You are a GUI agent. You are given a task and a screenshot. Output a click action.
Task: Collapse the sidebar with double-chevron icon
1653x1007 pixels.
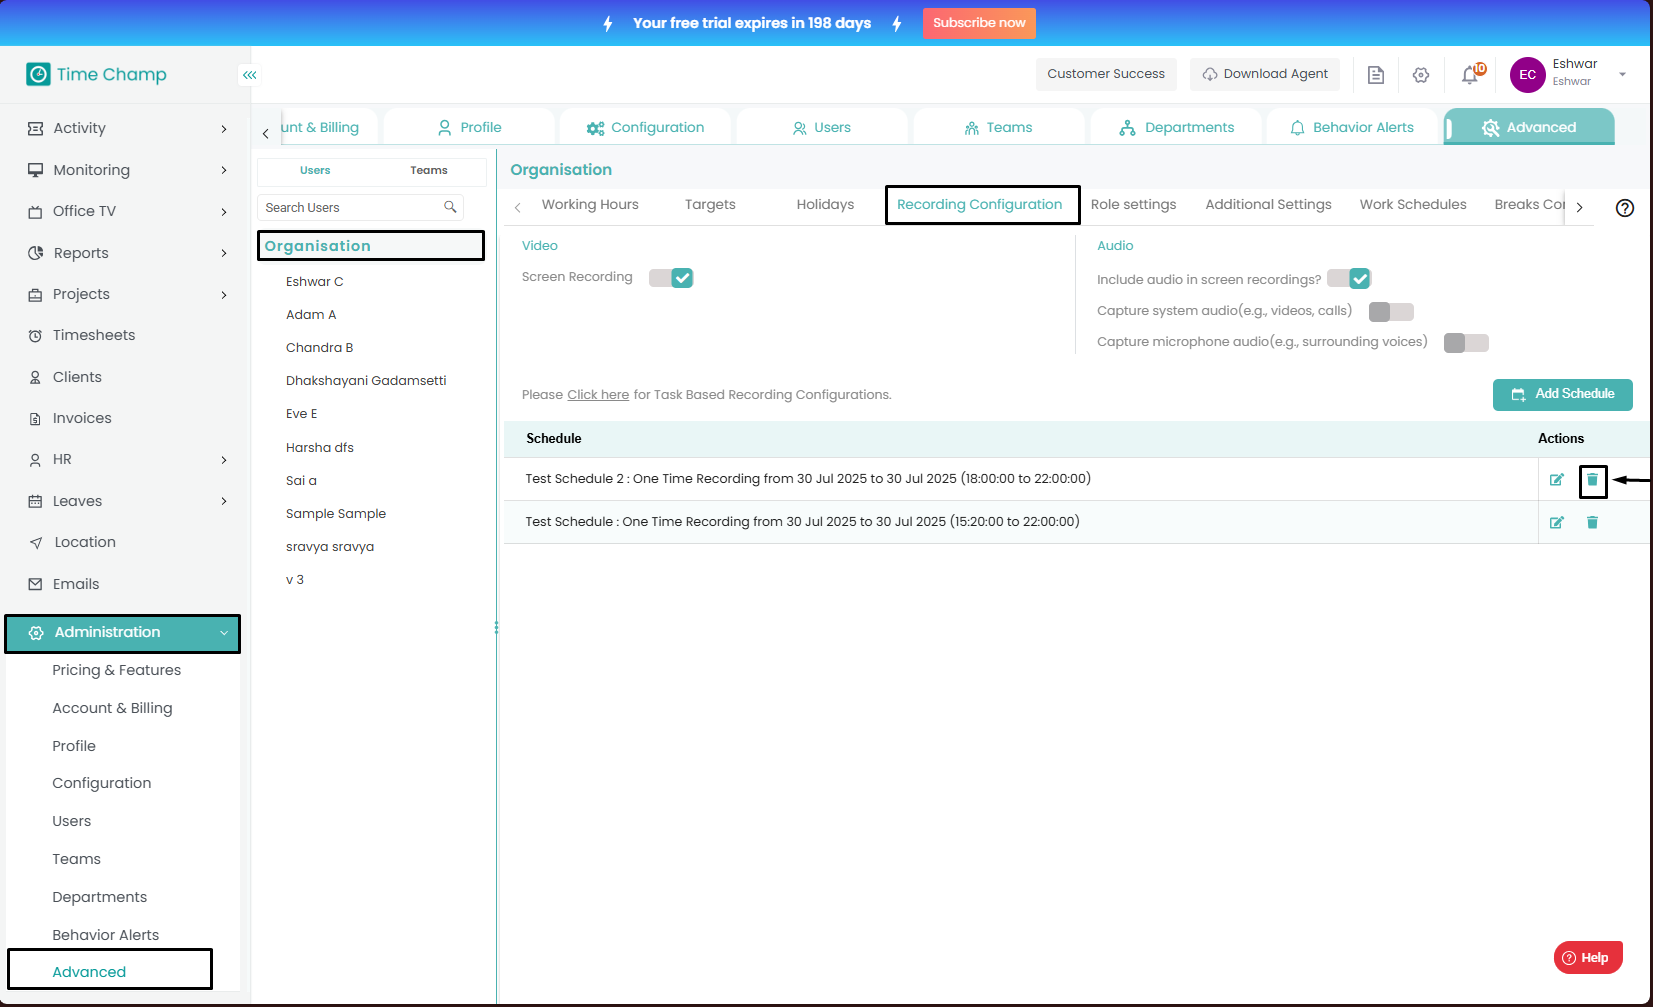[249, 75]
